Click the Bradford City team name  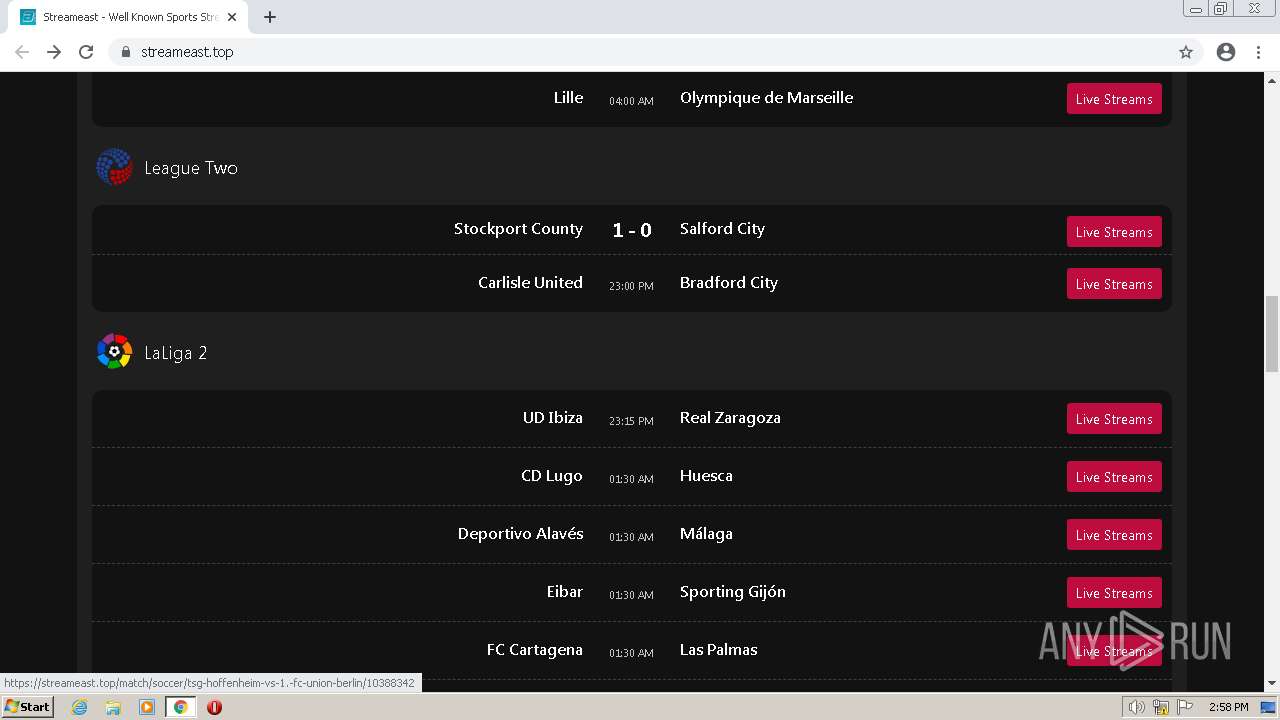click(x=729, y=283)
